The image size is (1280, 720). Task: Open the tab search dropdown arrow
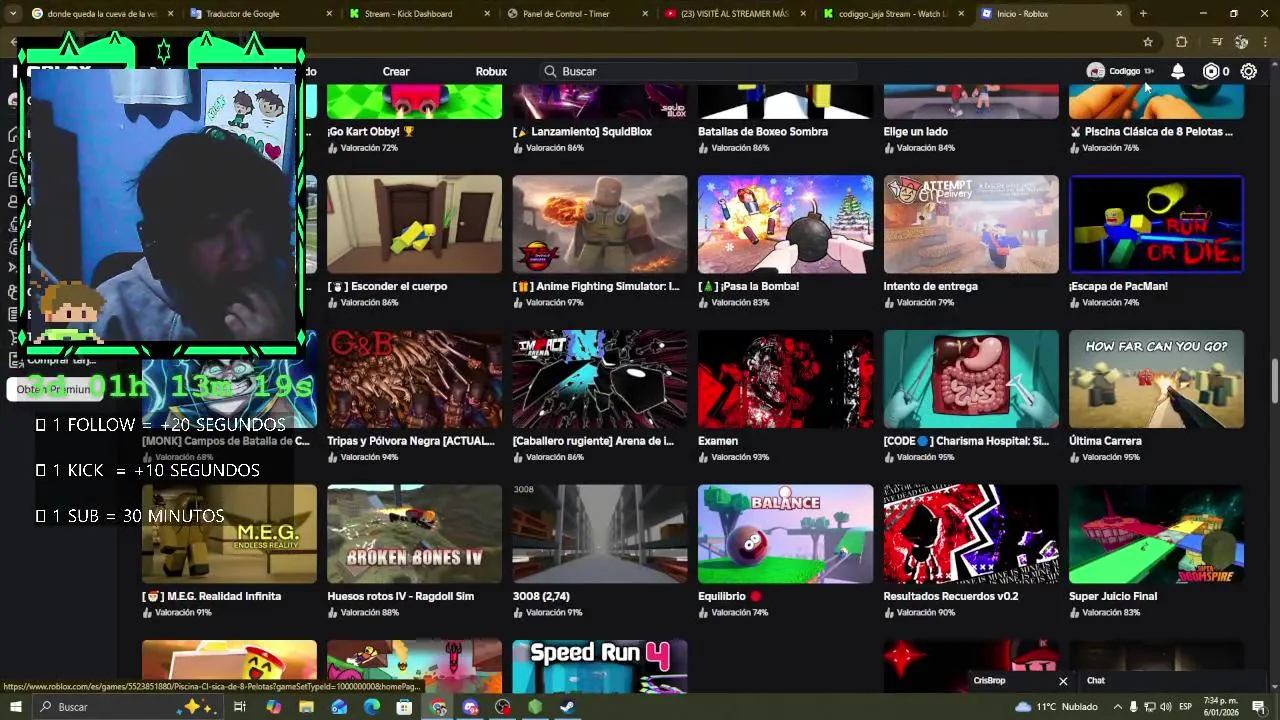coord(14,14)
